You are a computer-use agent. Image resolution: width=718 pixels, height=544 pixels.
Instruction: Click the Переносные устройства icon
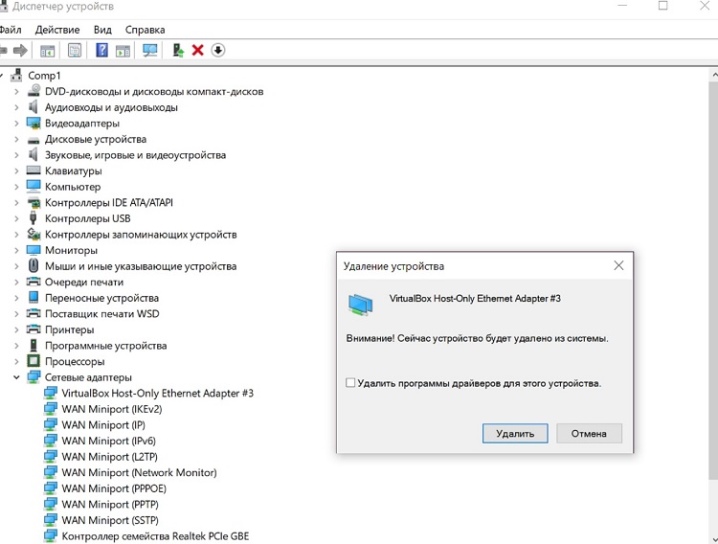point(33,298)
